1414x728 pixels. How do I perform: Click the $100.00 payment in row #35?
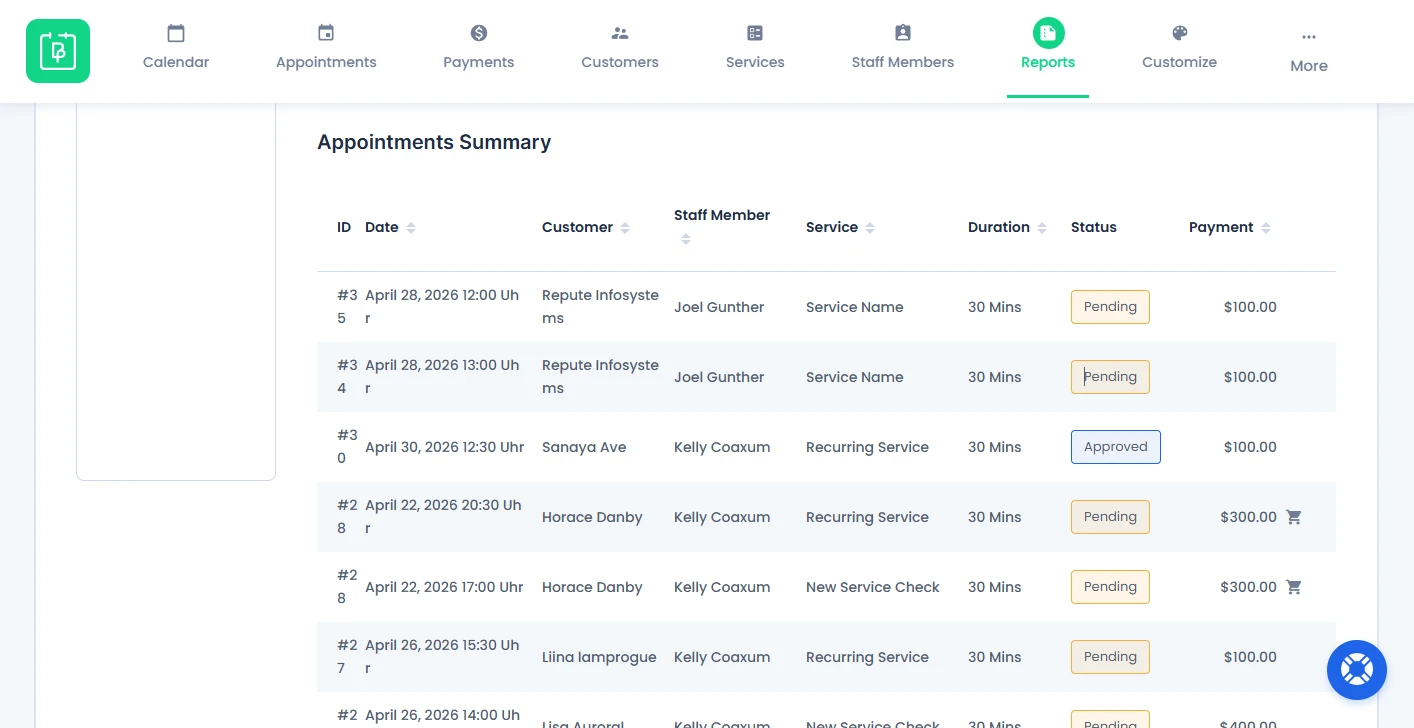click(1250, 307)
